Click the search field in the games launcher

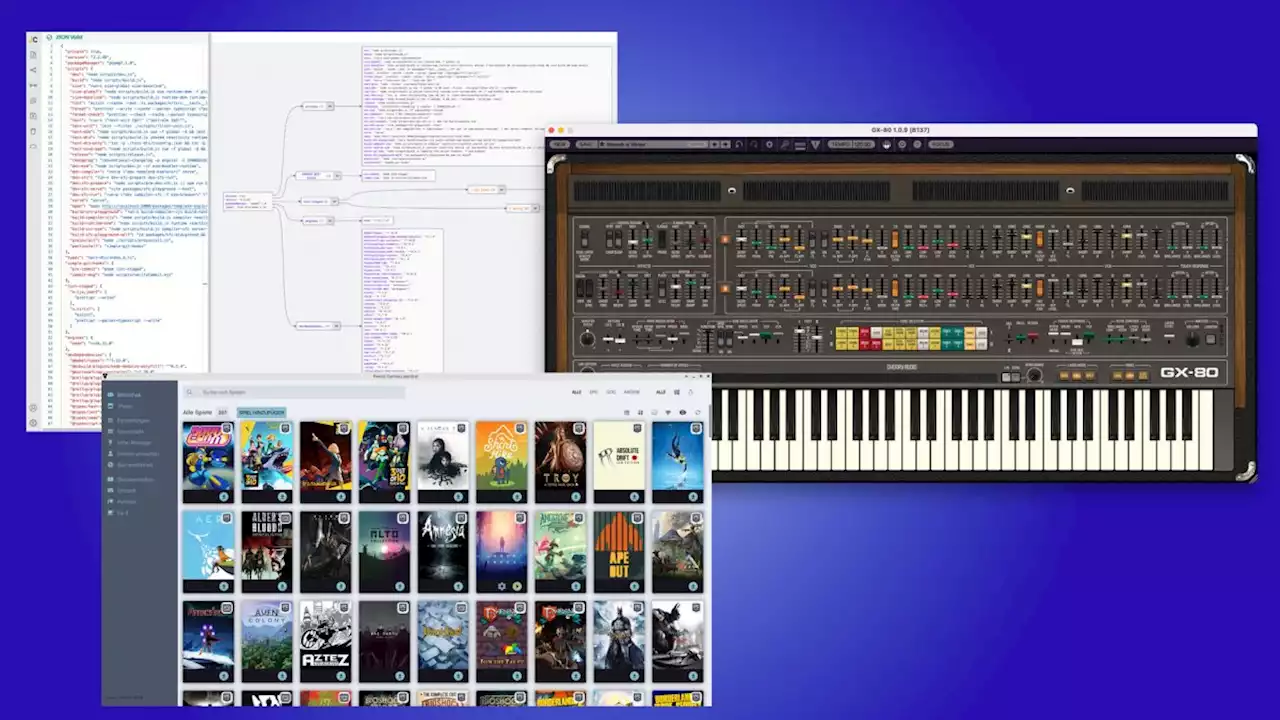[x=294, y=392]
